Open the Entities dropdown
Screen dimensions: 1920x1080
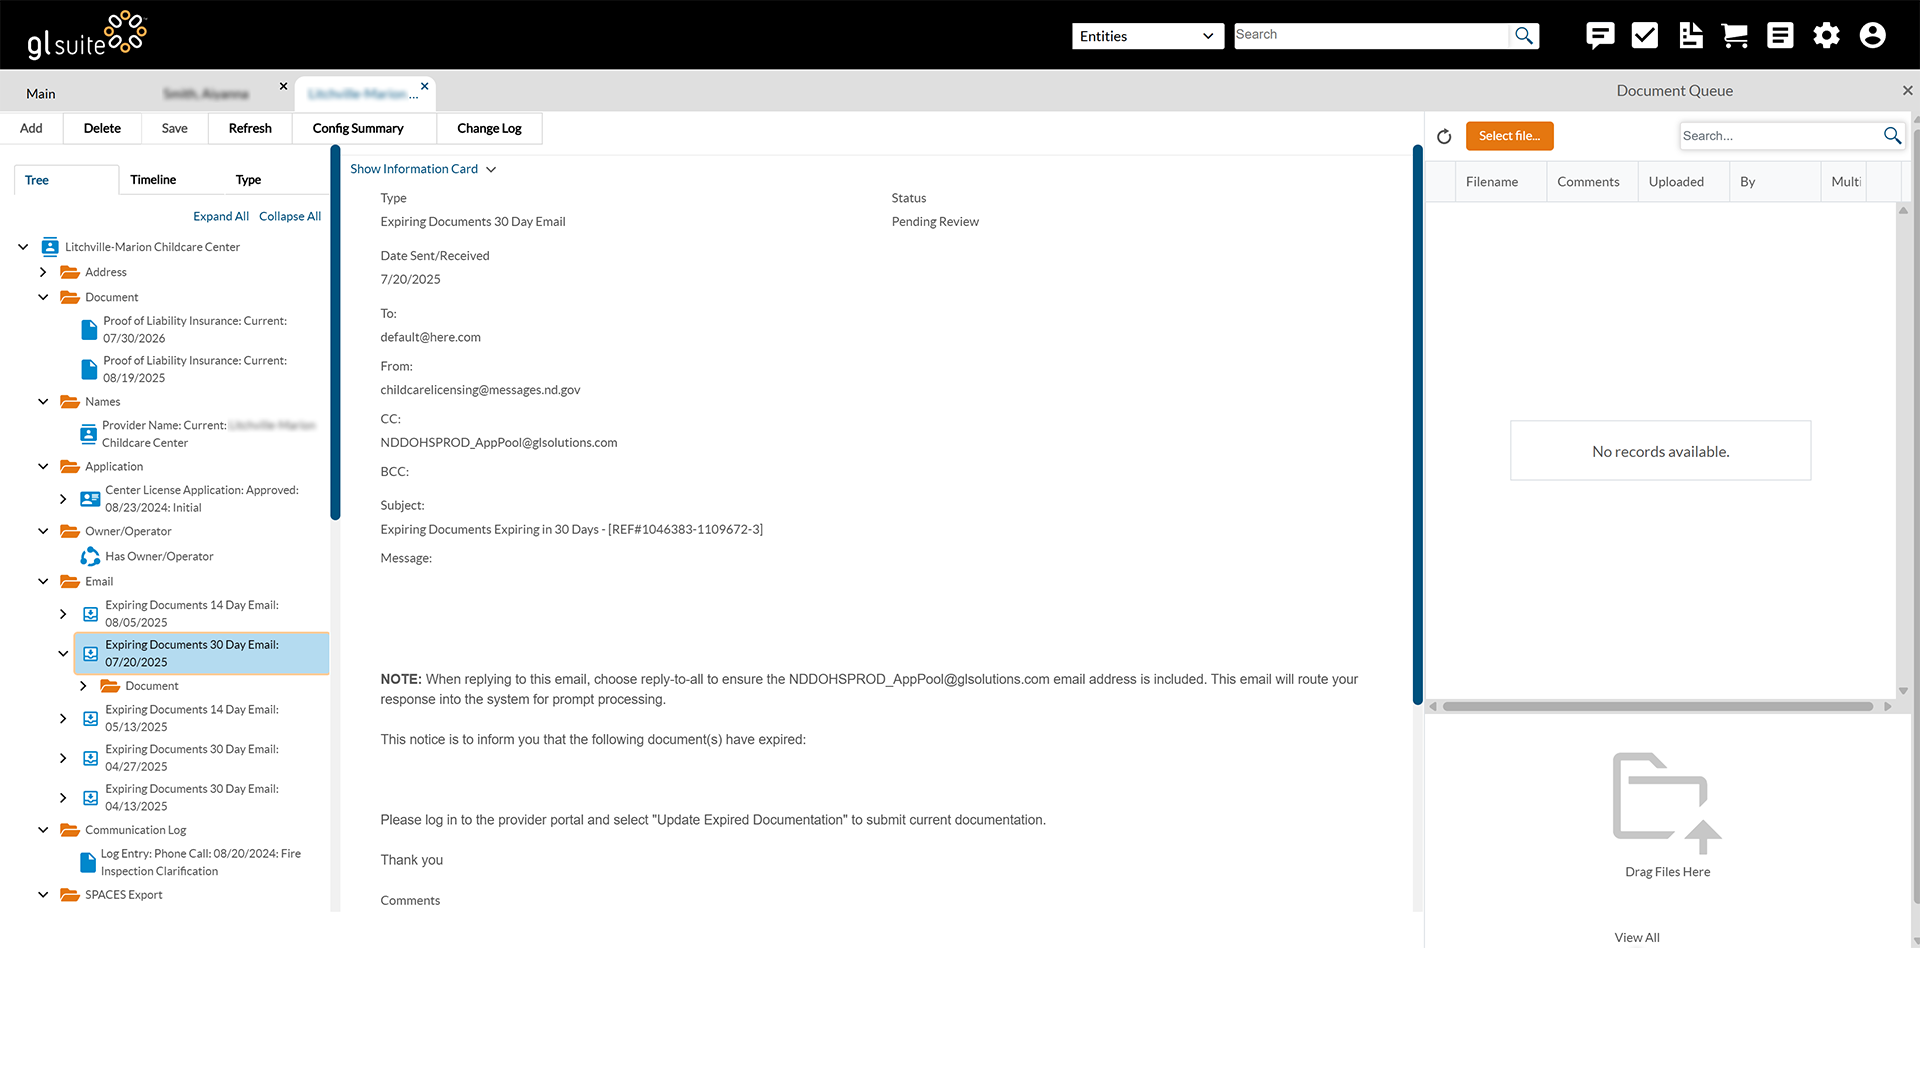1147,36
